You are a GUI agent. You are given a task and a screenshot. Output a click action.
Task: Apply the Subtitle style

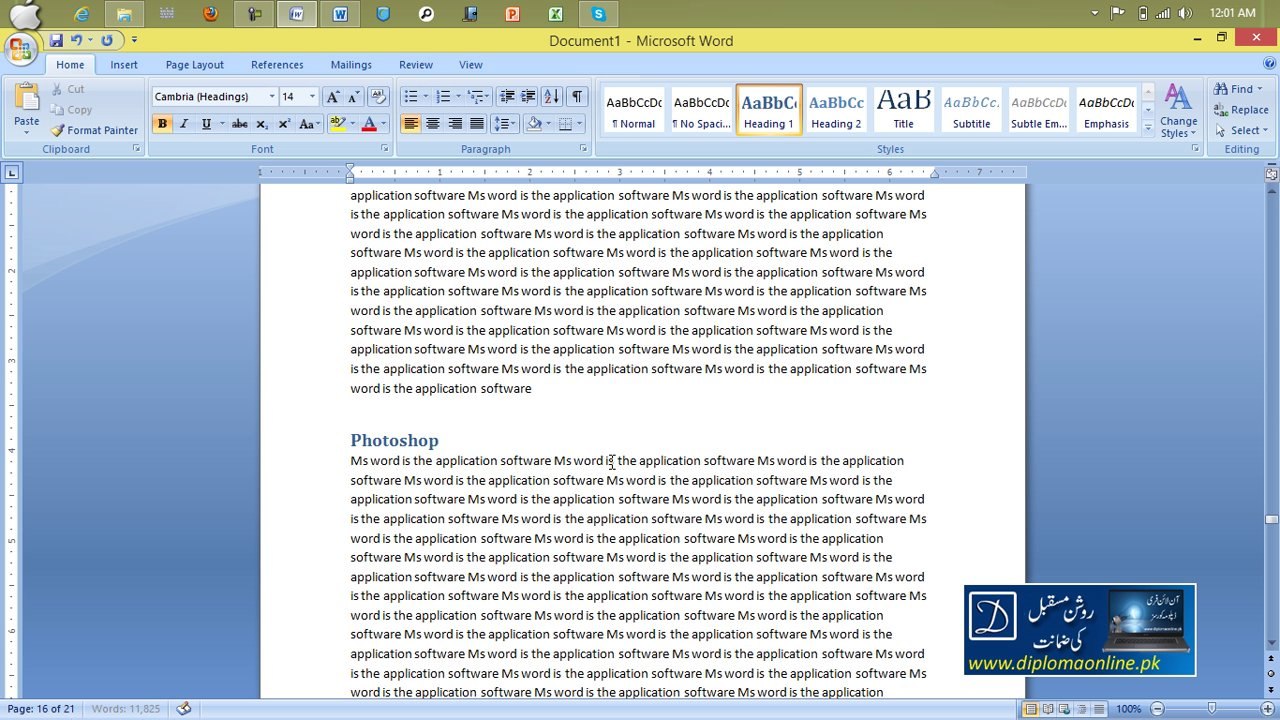(x=971, y=110)
